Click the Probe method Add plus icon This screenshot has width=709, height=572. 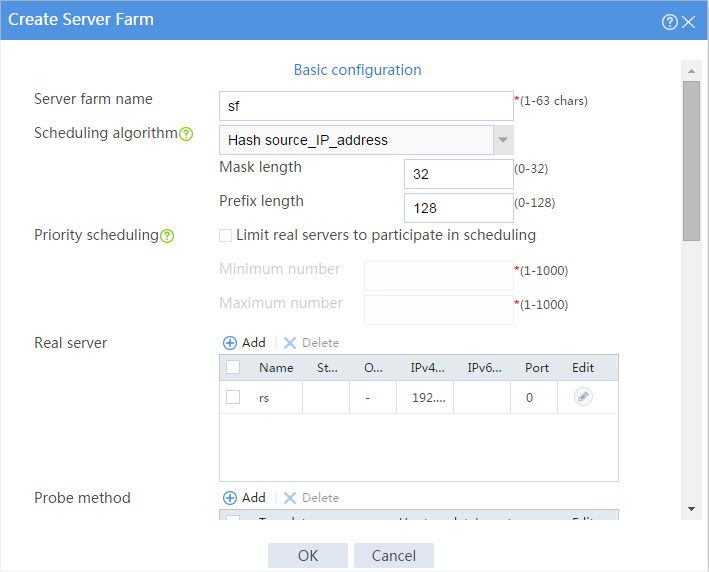click(x=230, y=498)
